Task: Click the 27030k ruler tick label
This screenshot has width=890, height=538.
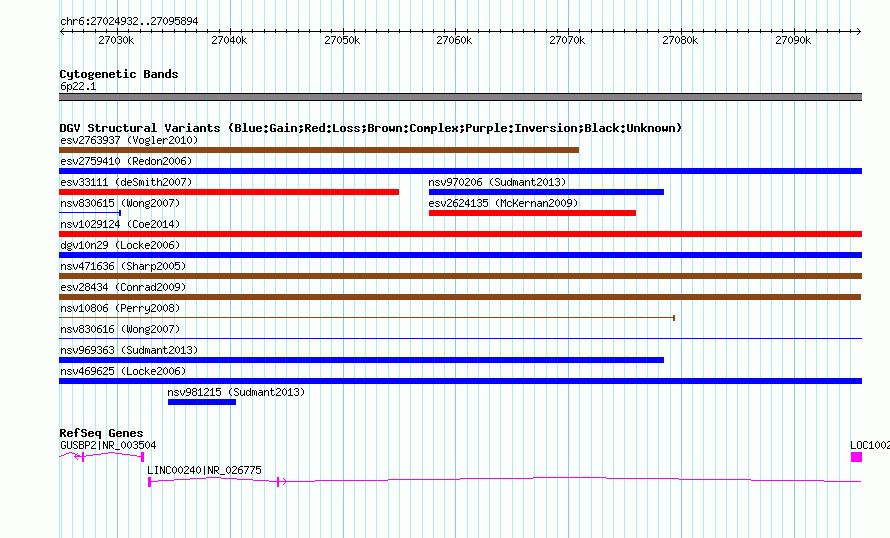Action: point(116,40)
